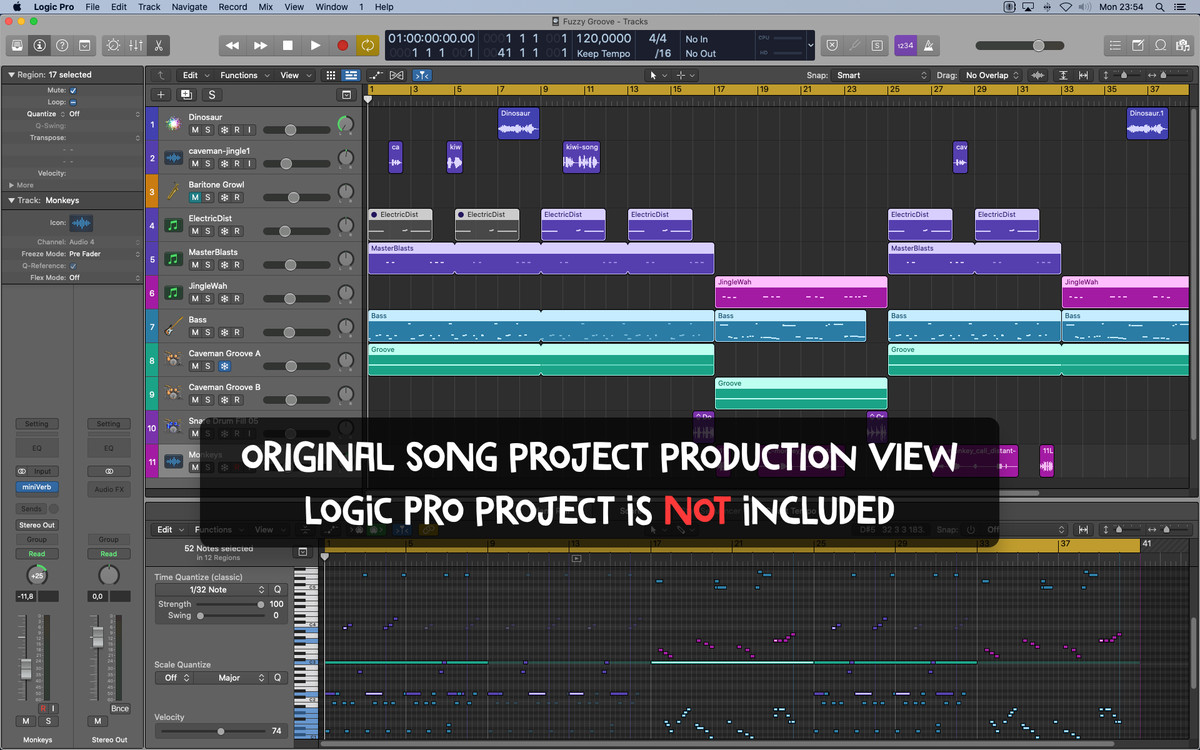1200x750 pixels.
Task: Solo the Dinosaur track
Action: 209,130
